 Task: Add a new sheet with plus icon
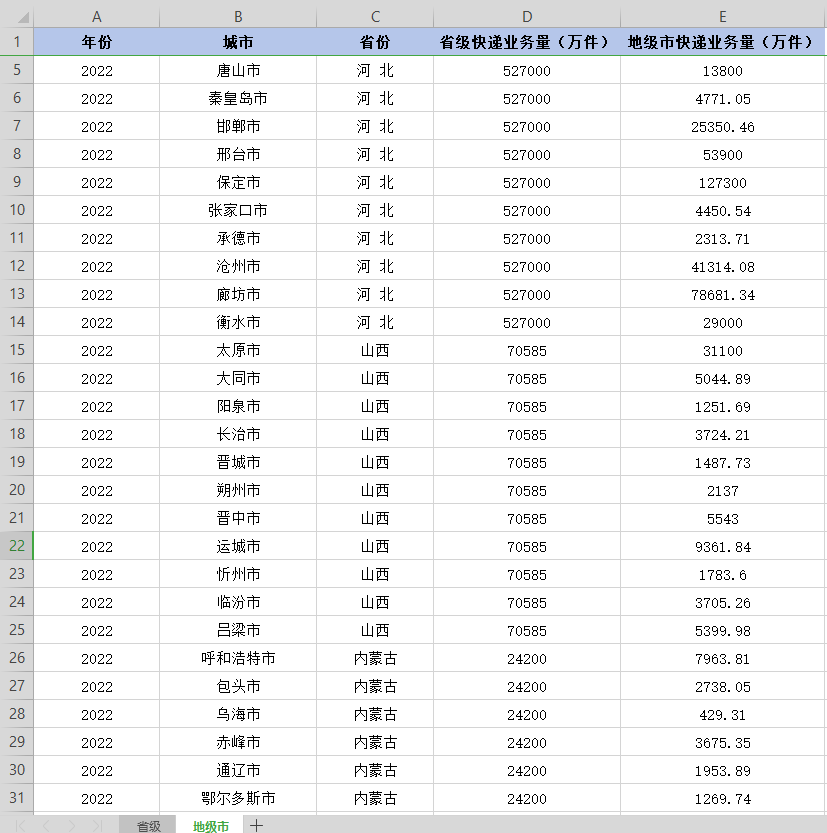[257, 826]
